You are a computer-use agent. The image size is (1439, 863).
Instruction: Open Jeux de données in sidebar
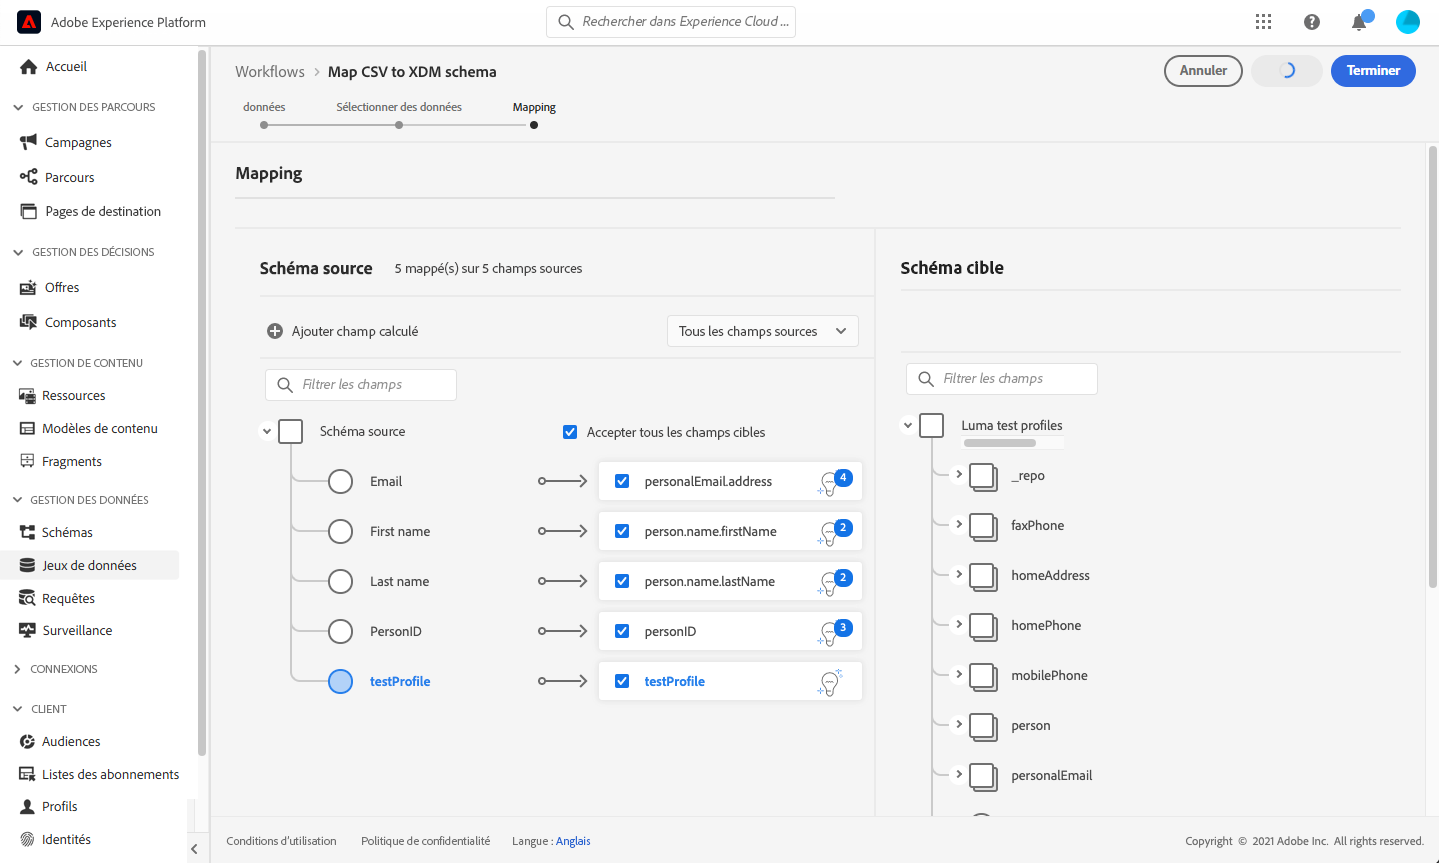click(x=89, y=565)
